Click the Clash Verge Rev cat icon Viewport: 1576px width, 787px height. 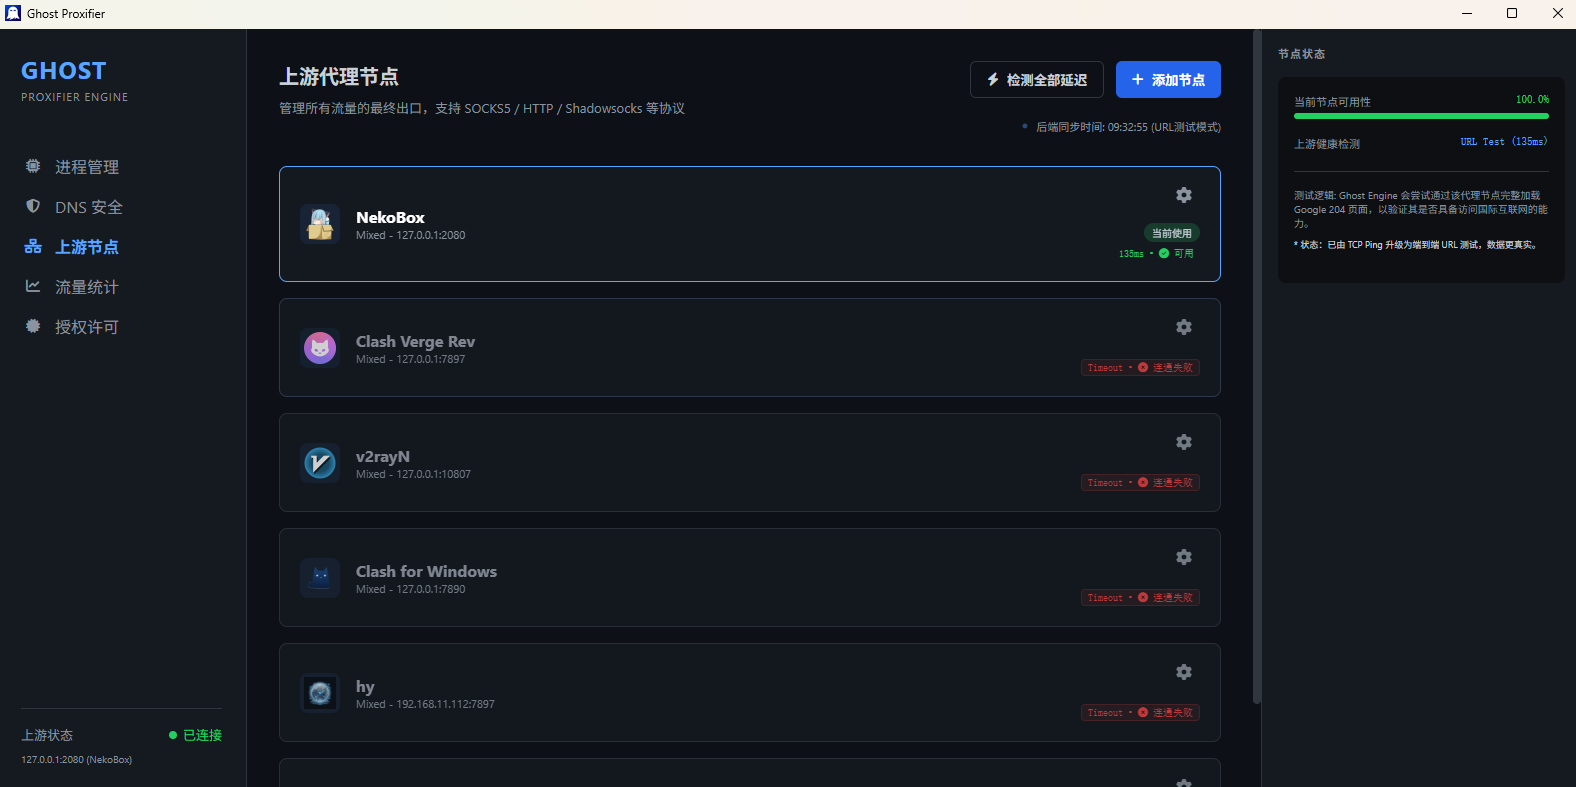(320, 348)
